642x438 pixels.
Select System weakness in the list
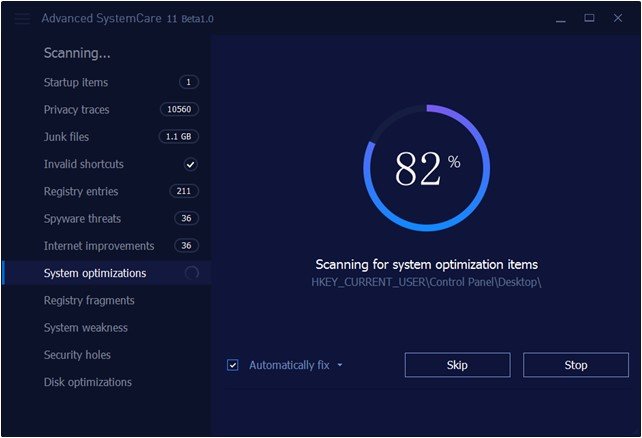tap(106, 327)
